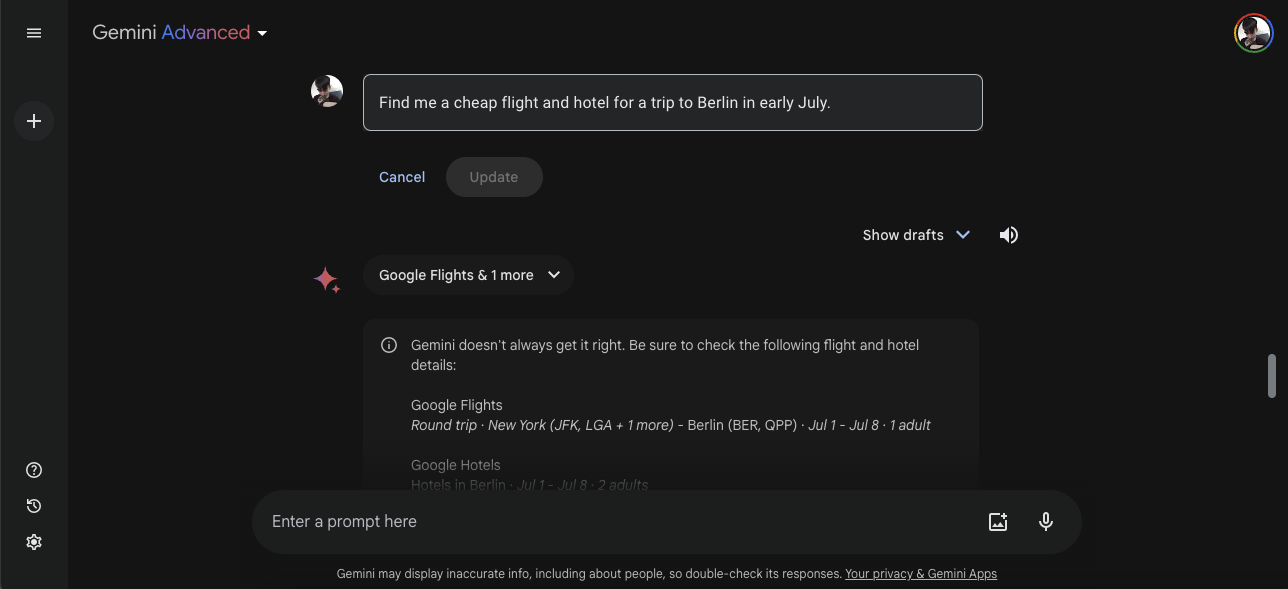Open the hamburger main menu

[34, 33]
